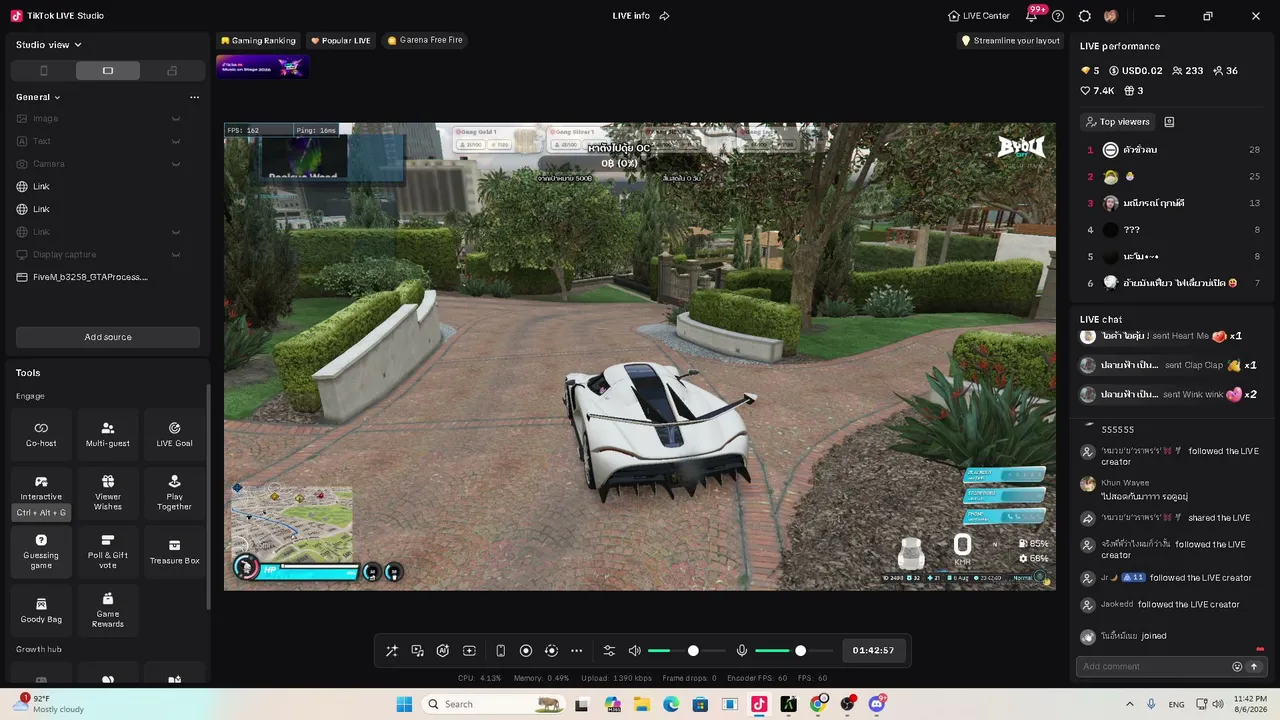The height and width of the screenshot is (720, 1280).
Task: Select the Top viewers tab
Action: 1118,122
